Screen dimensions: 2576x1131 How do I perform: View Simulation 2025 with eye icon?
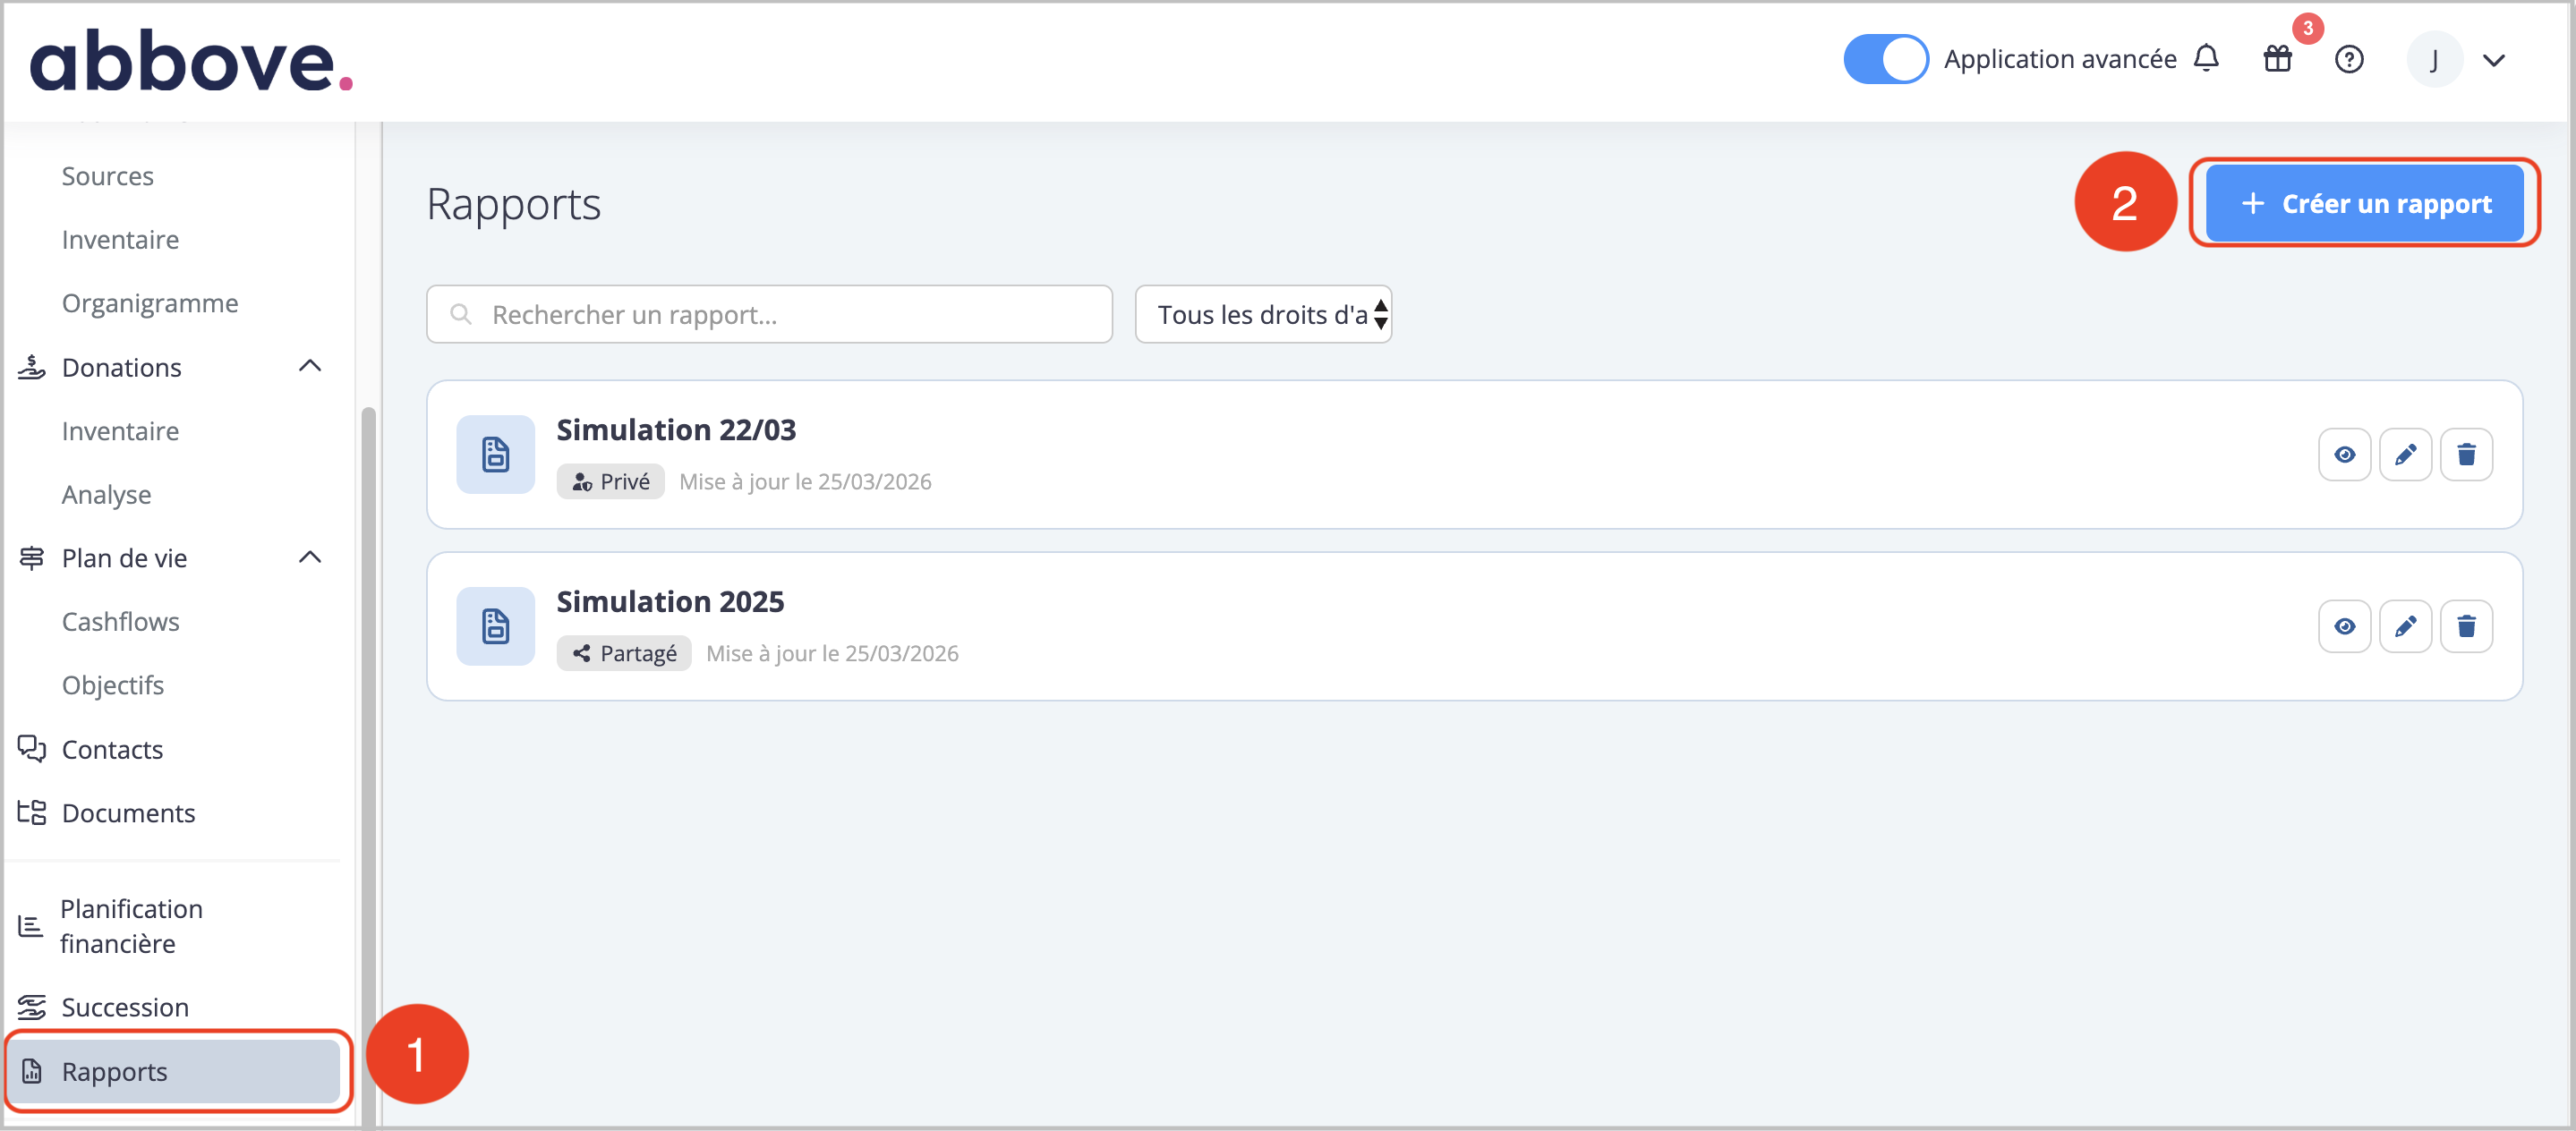point(2344,627)
